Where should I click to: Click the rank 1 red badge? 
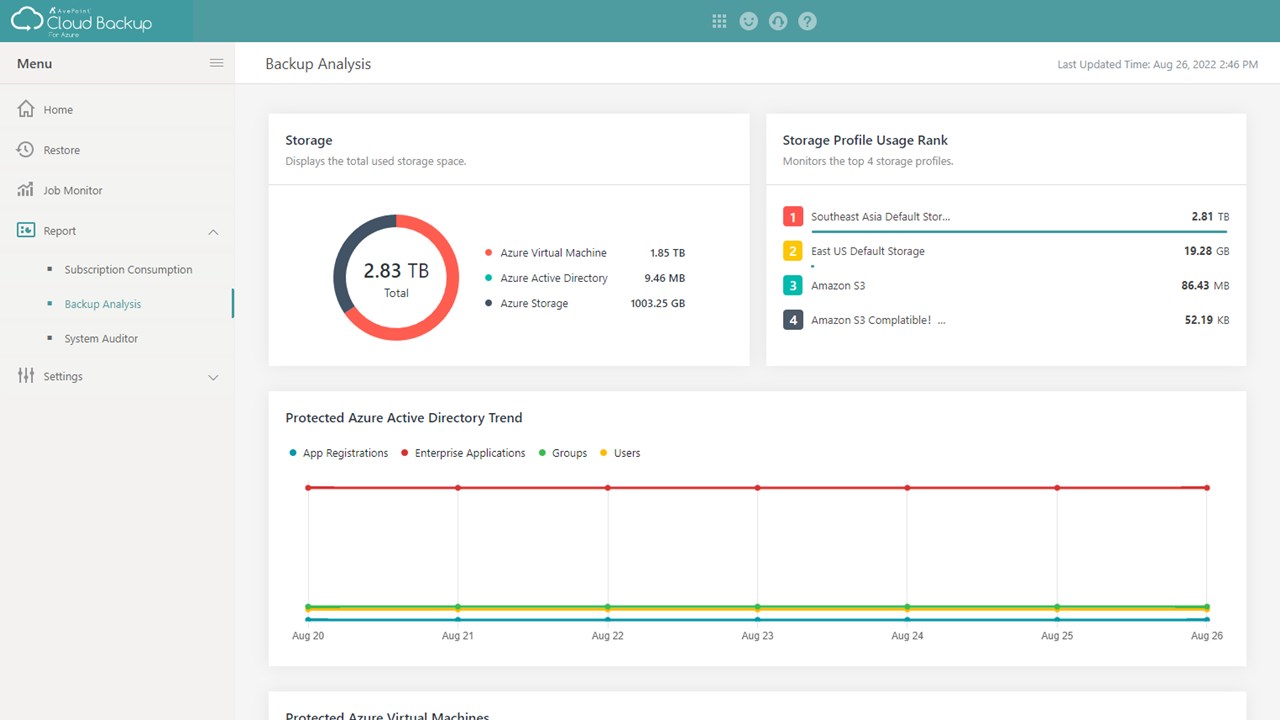click(793, 217)
